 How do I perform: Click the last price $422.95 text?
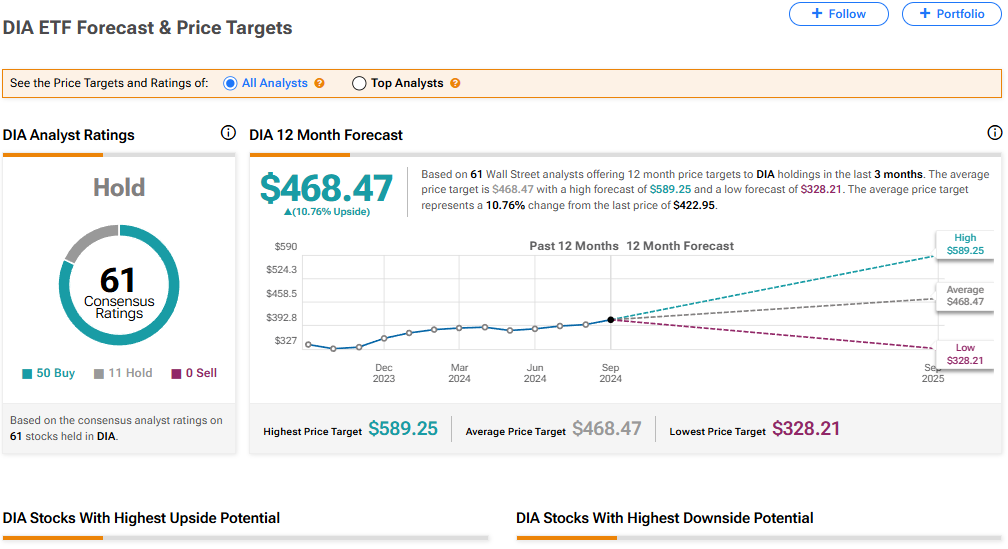click(694, 206)
